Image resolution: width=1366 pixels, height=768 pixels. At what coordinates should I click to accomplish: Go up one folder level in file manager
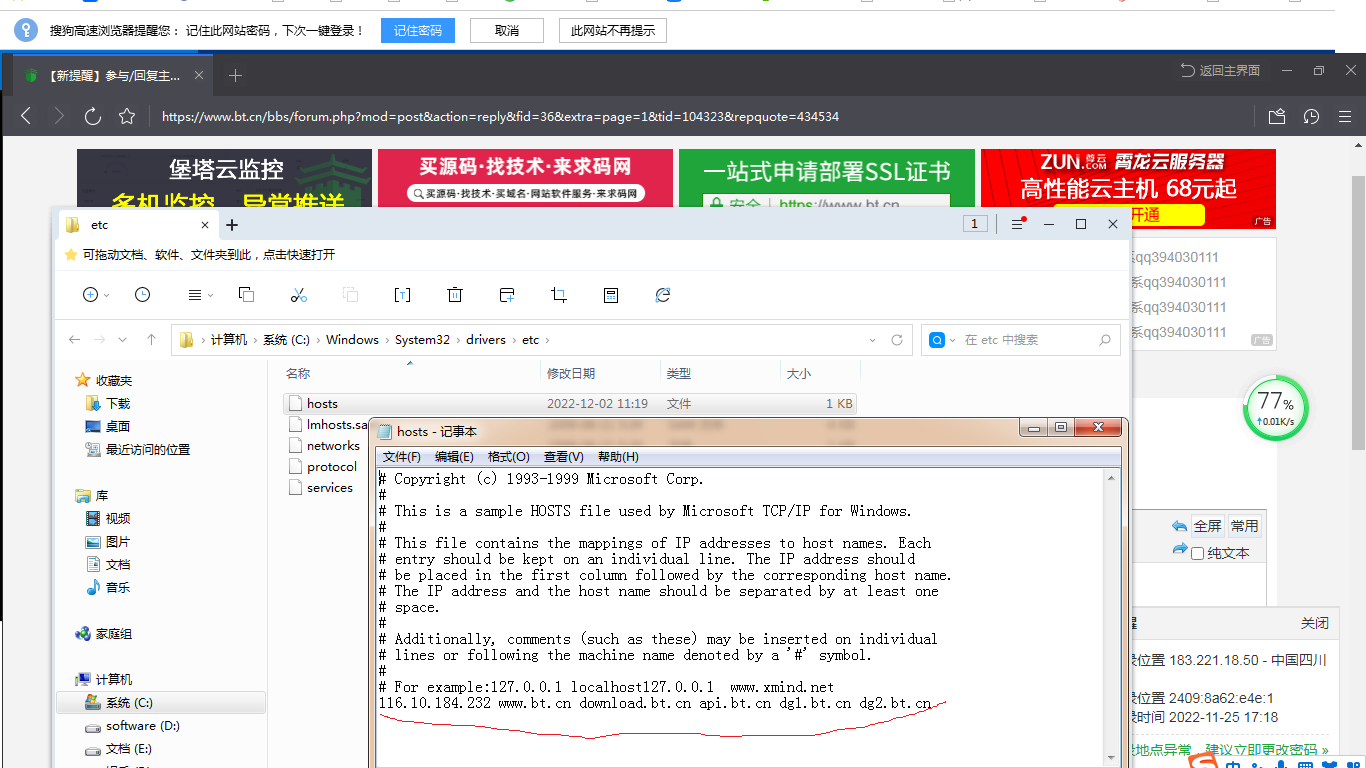tap(152, 340)
